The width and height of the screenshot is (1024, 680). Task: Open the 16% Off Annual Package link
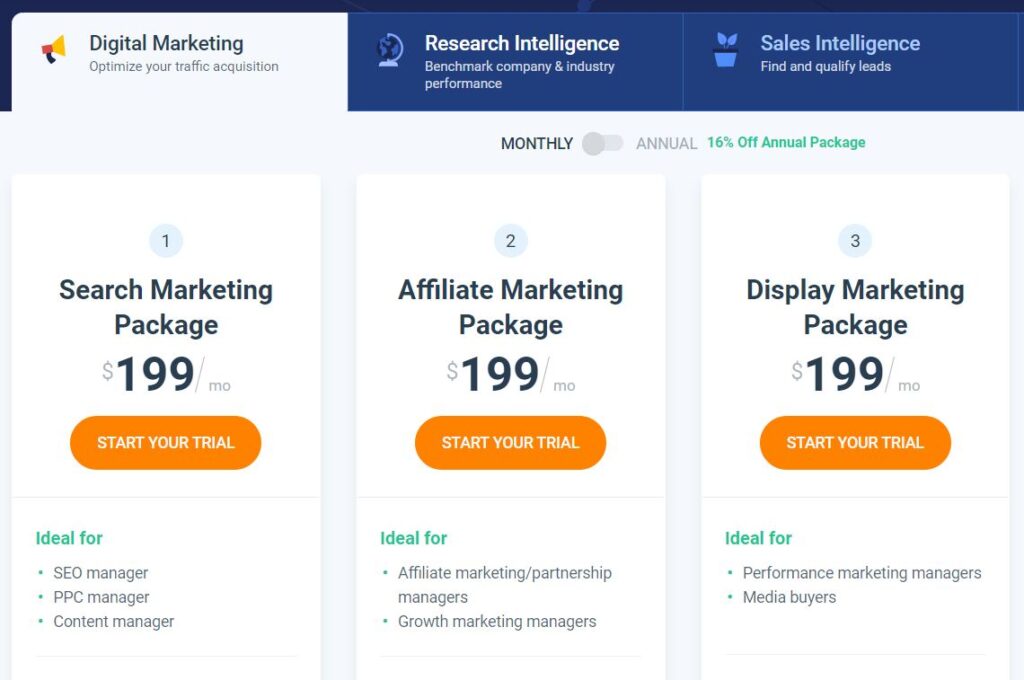(x=786, y=142)
